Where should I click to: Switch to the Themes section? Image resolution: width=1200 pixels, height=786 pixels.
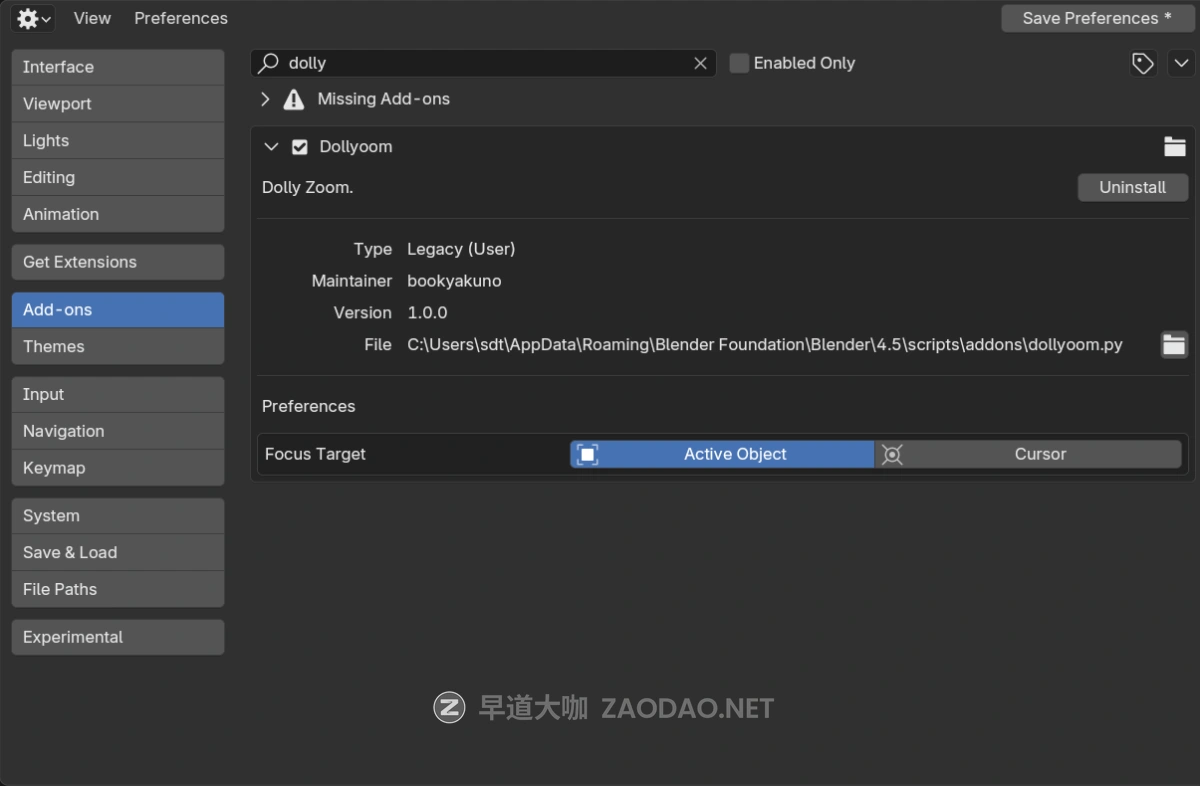point(117,346)
